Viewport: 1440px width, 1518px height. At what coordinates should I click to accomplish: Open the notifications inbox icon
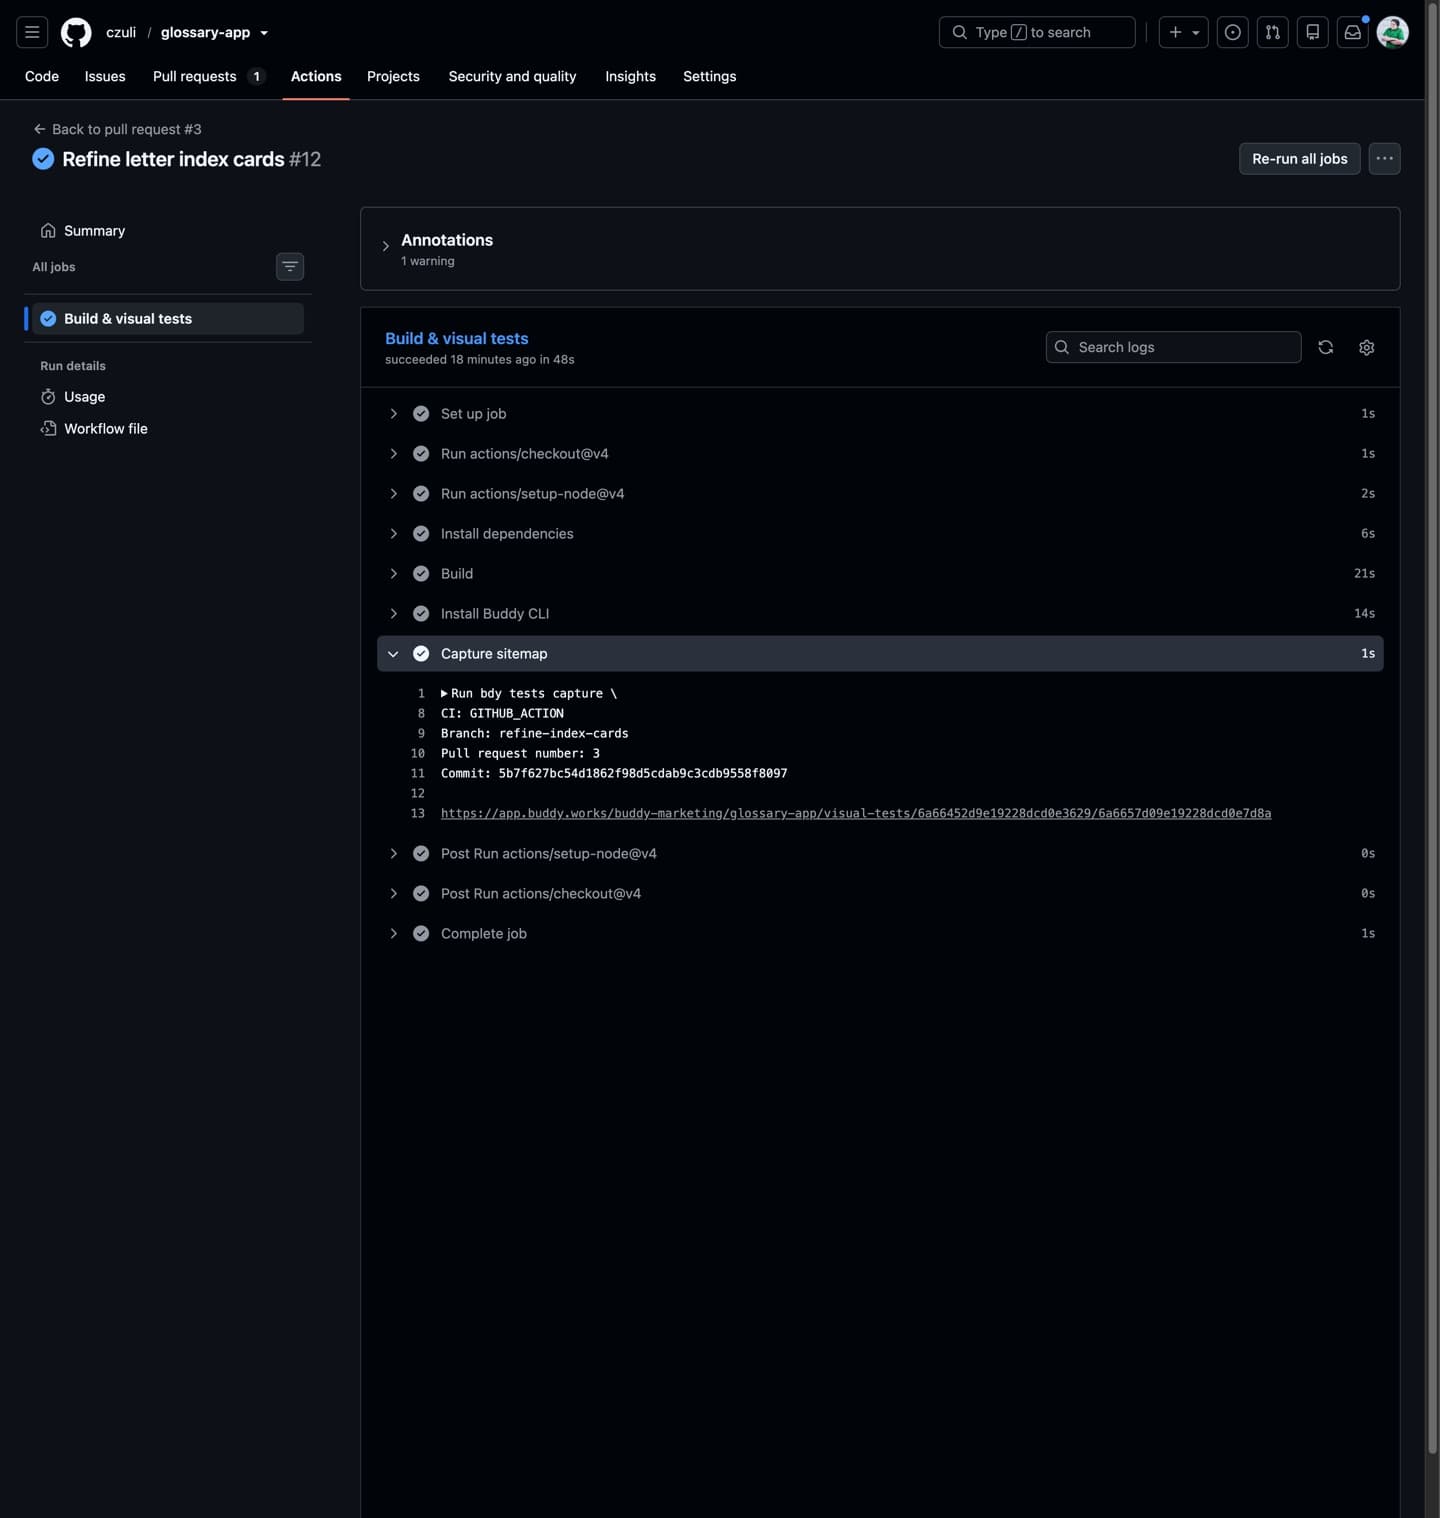point(1352,32)
